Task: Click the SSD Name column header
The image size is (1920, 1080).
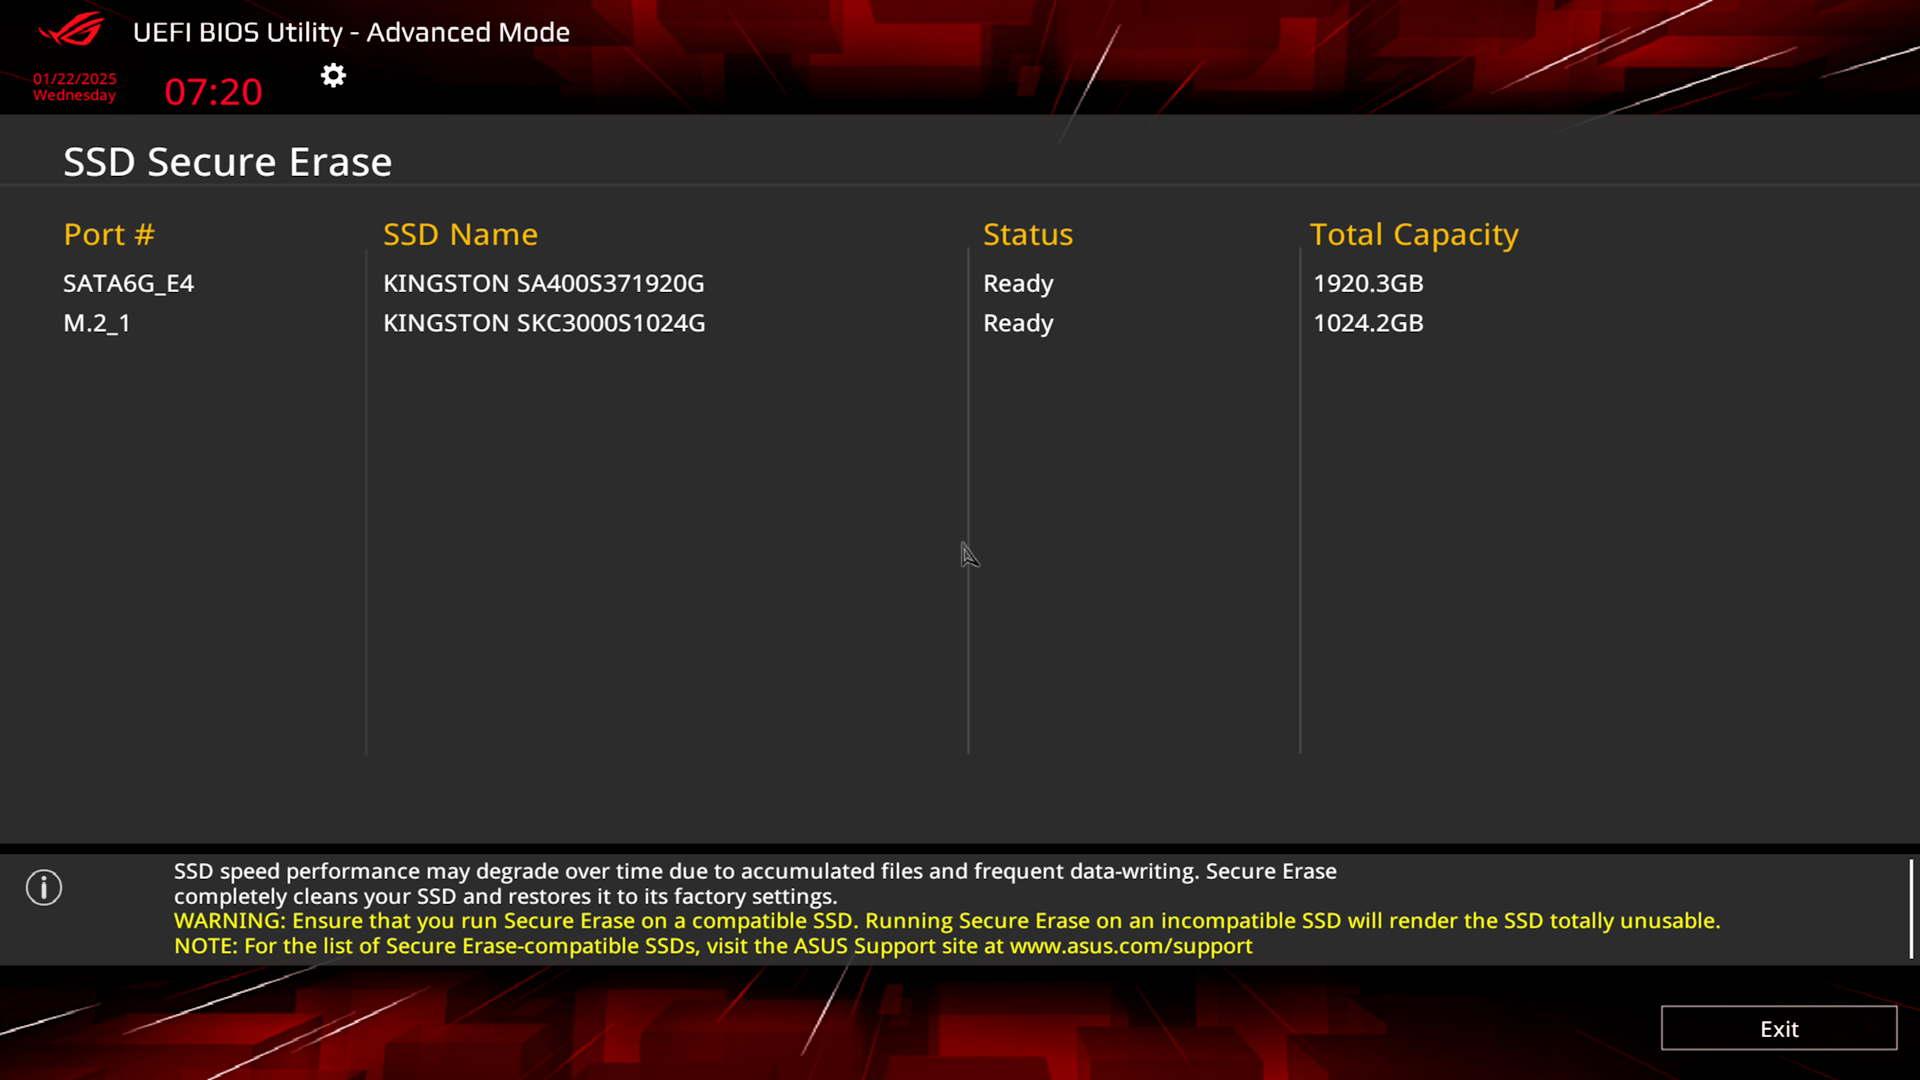Action: pos(460,235)
